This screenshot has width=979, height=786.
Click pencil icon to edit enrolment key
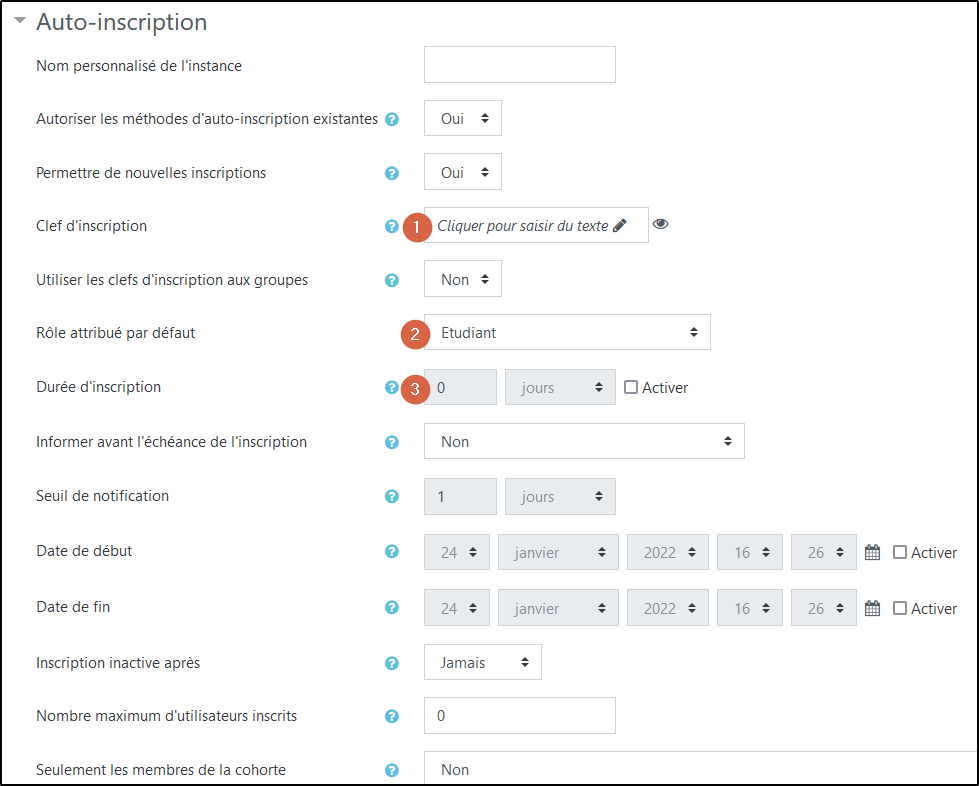(x=620, y=226)
